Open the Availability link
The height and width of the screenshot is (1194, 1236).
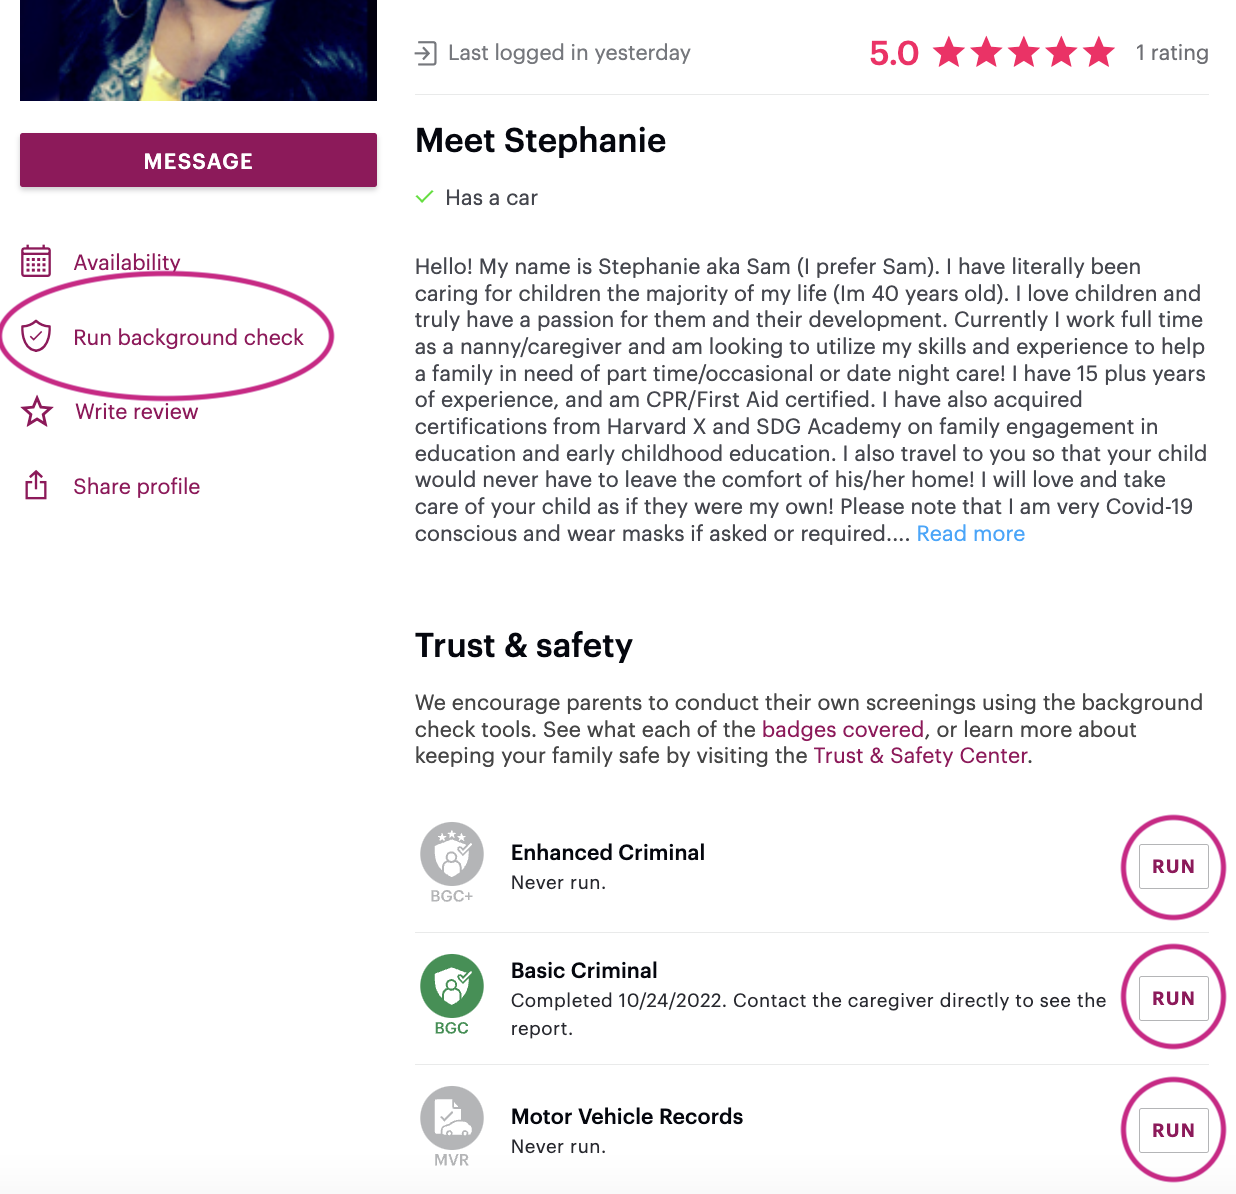click(127, 262)
